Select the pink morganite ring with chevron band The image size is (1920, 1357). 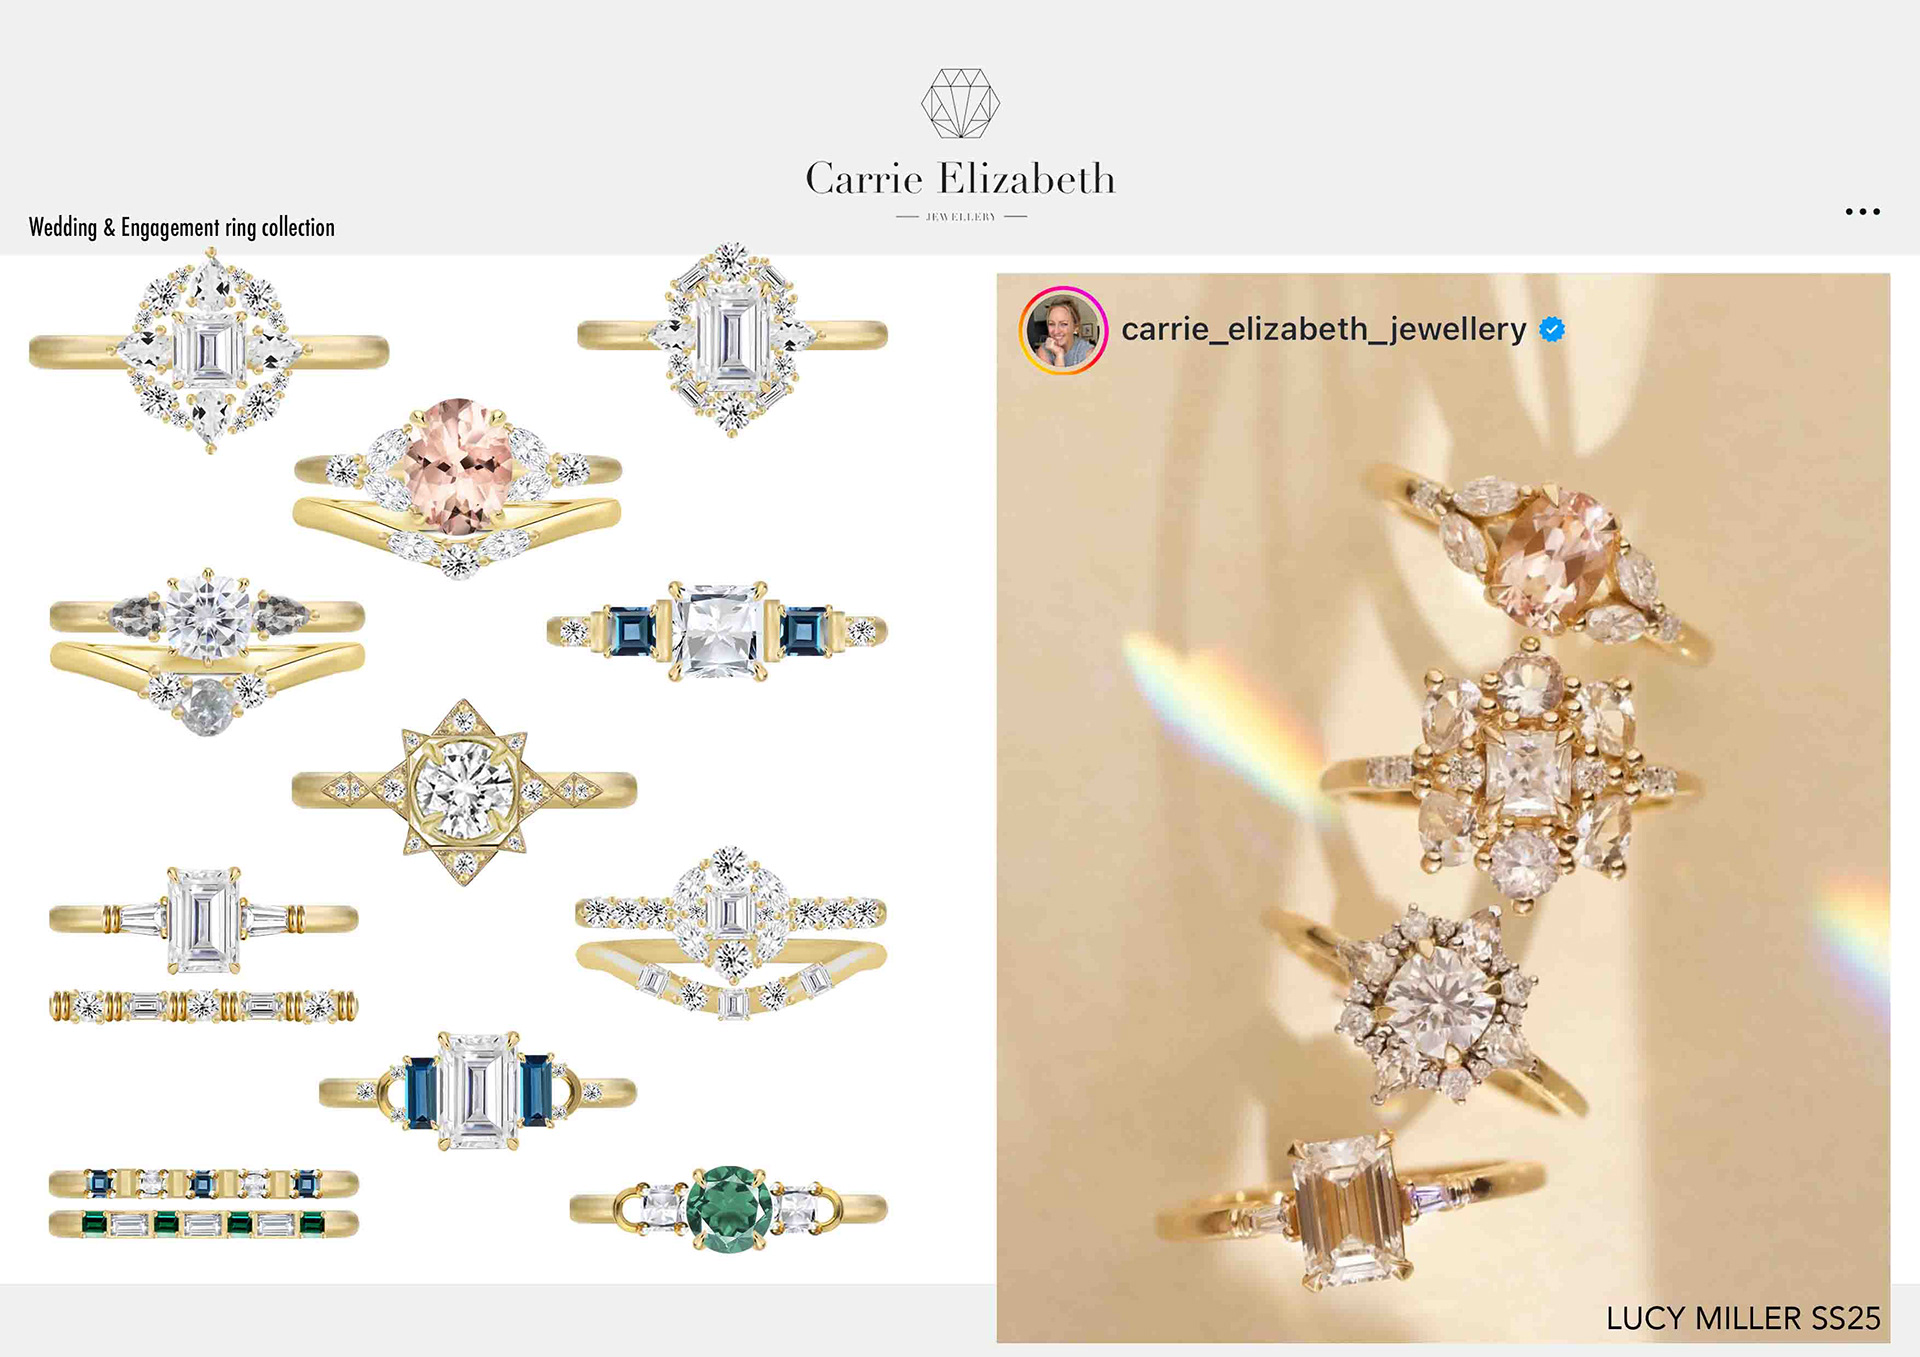click(x=457, y=488)
